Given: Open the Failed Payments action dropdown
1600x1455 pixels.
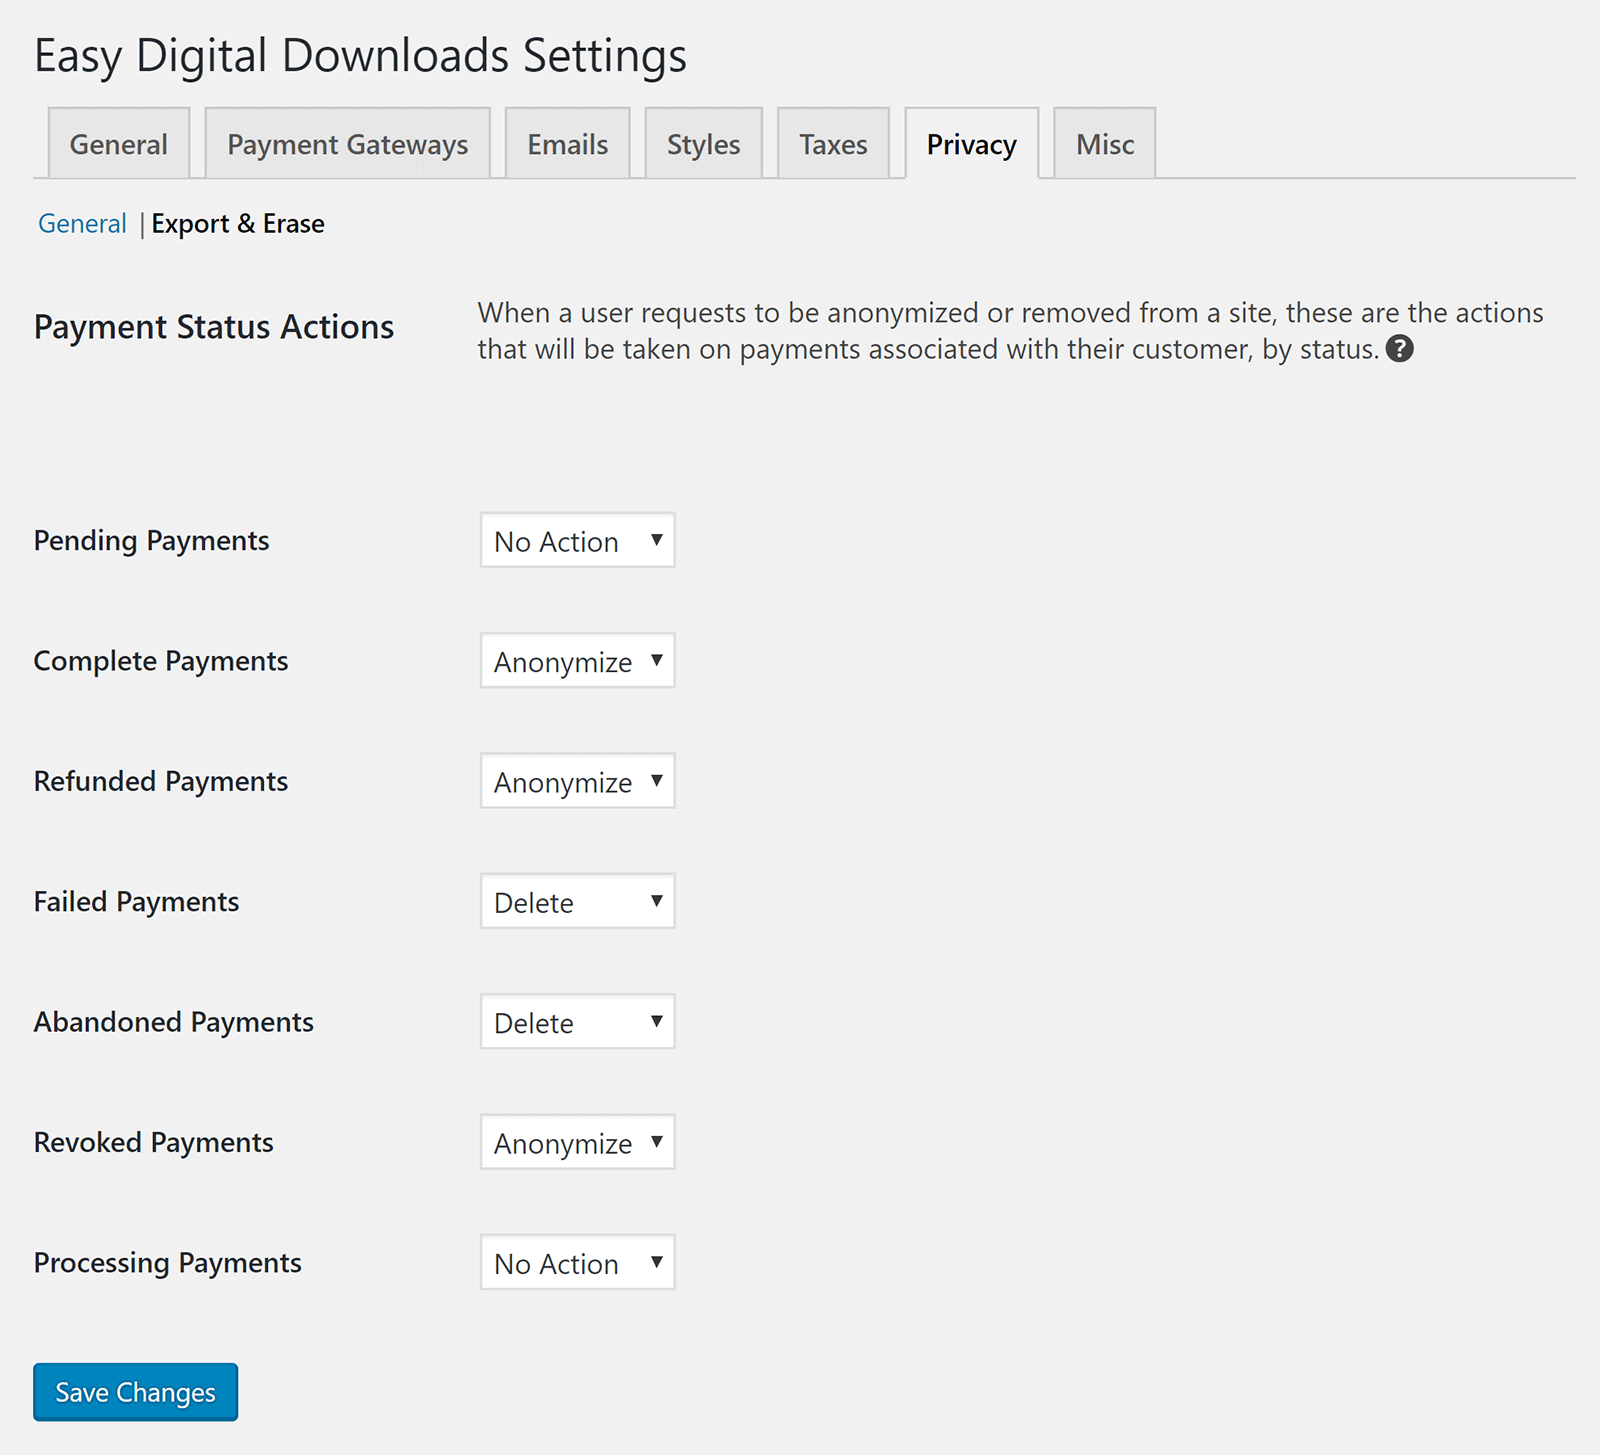Looking at the screenshot, I should click(x=577, y=901).
